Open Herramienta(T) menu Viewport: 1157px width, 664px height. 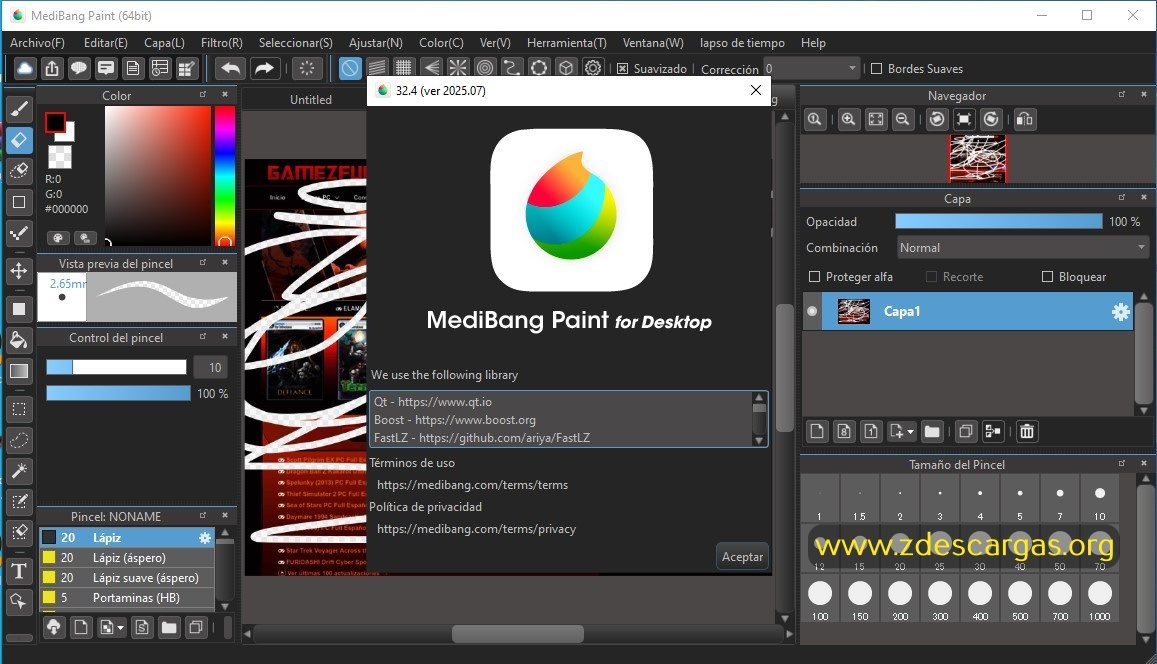[567, 43]
